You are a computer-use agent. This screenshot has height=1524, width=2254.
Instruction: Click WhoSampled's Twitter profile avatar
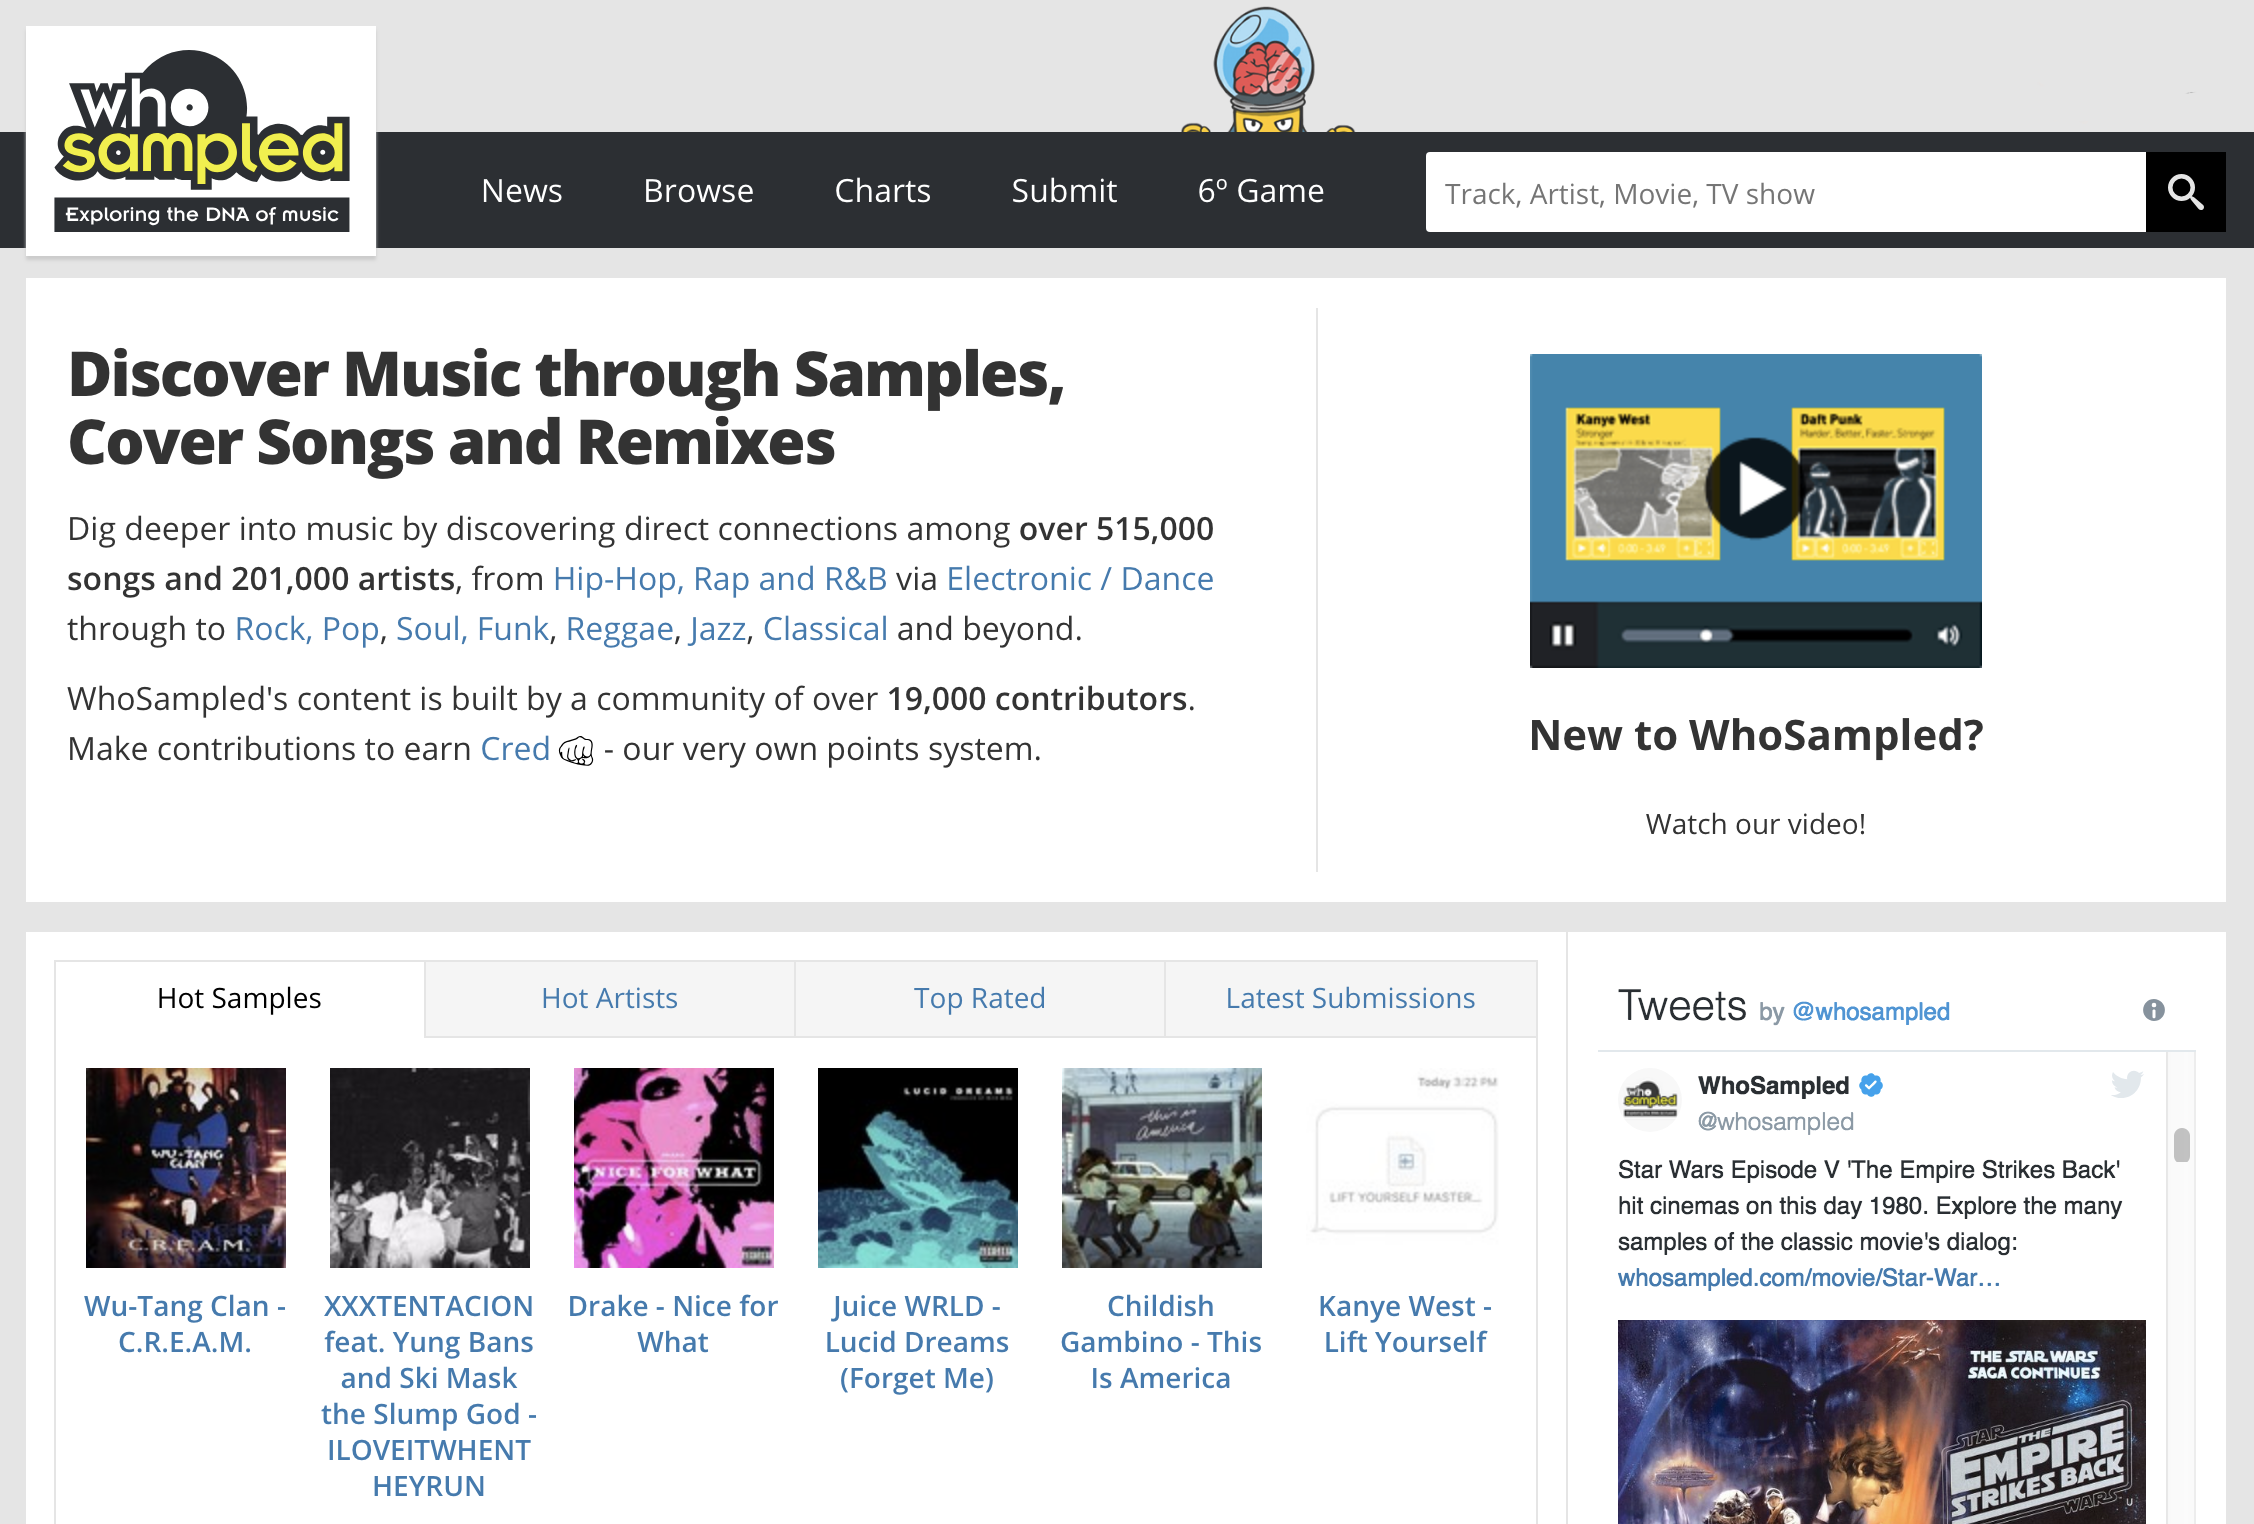pyautogui.click(x=1649, y=1100)
